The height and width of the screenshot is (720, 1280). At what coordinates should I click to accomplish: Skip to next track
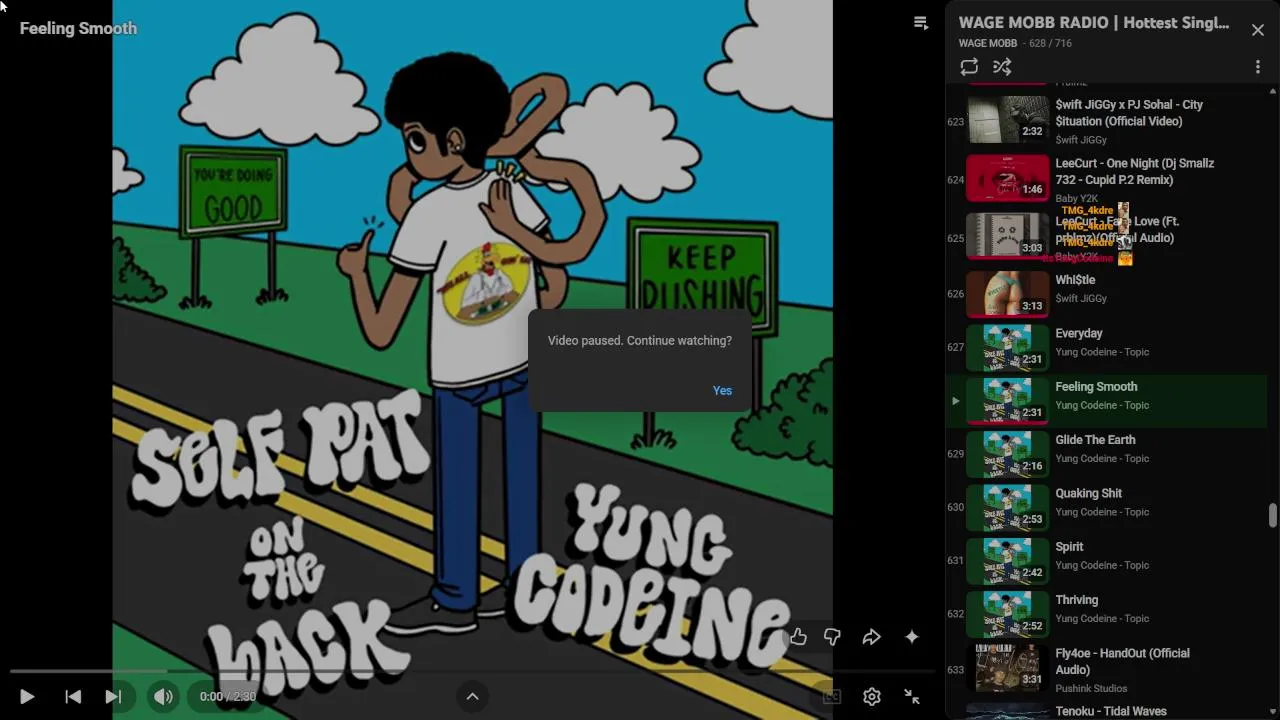(x=113, y=697)
